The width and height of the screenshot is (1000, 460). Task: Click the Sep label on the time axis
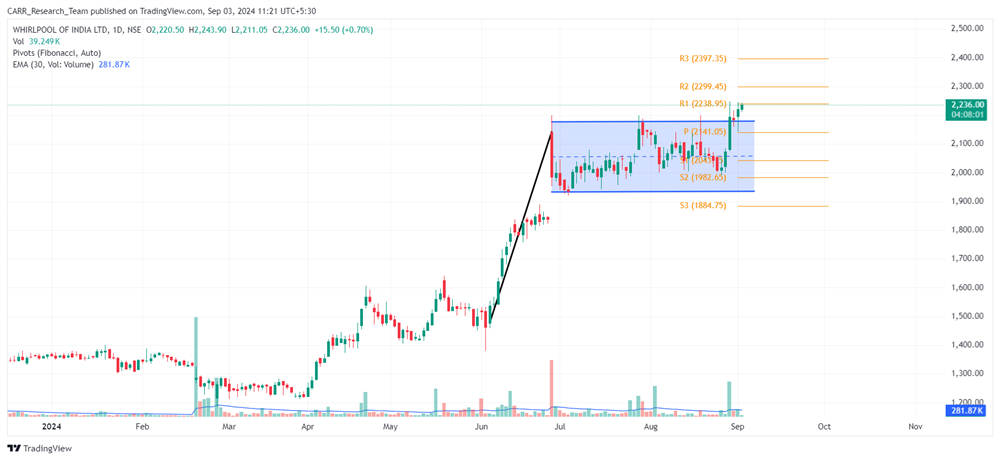pyautogui.click(x=737, y=426)
